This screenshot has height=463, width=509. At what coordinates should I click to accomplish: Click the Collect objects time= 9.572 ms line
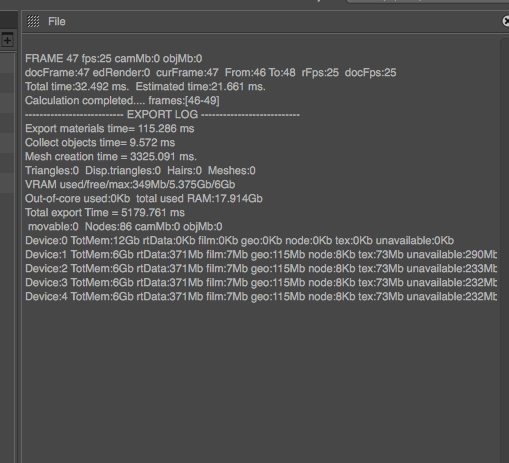(x=100, y=143)
